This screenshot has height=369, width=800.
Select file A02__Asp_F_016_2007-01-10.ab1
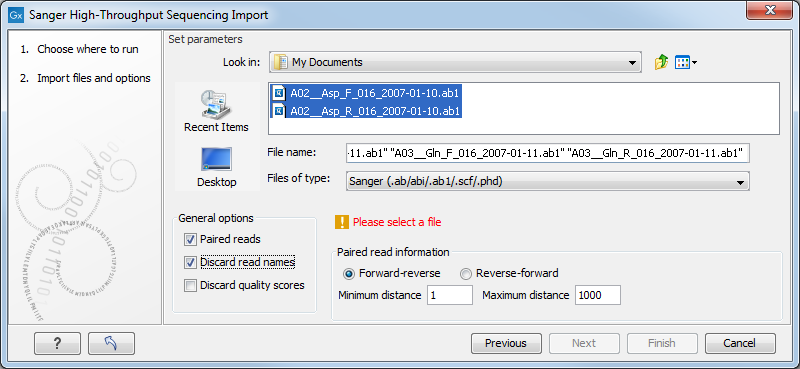pos(367,93)
